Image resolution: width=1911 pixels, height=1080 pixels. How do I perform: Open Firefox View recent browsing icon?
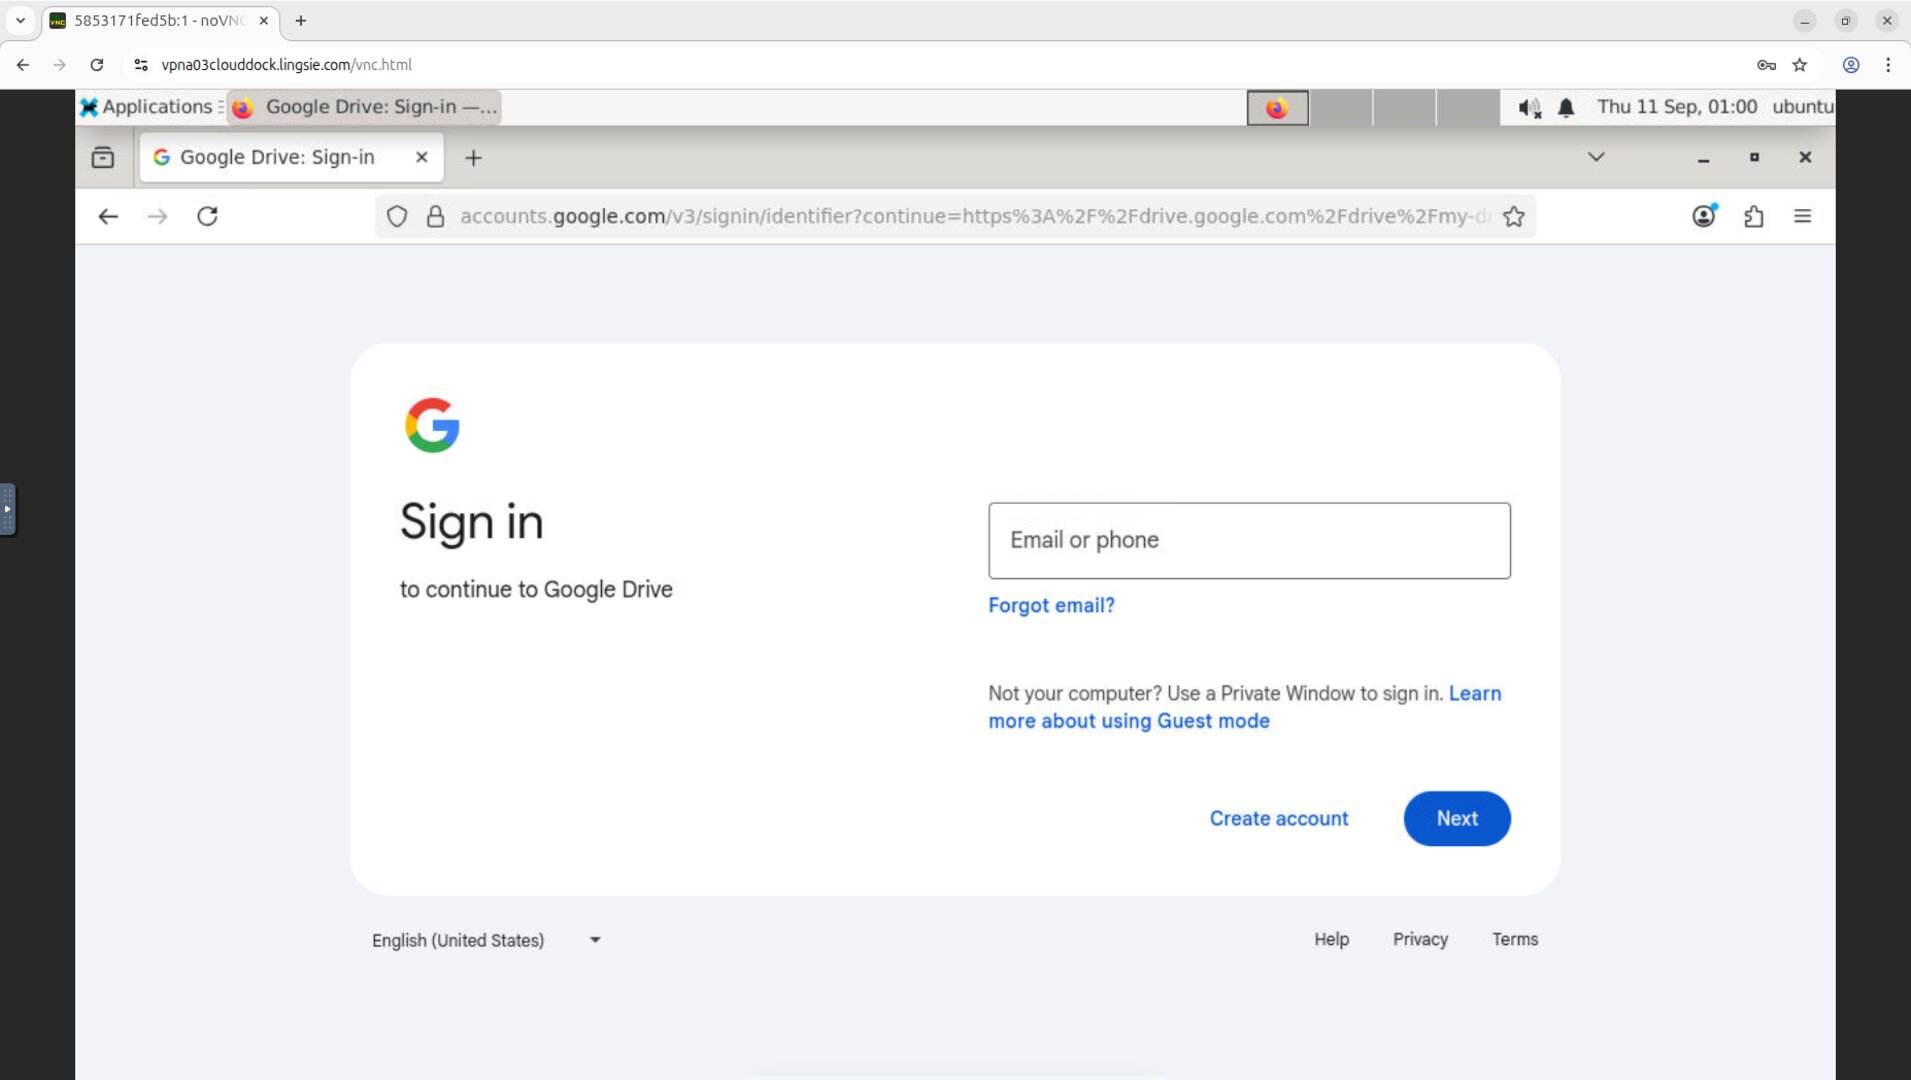[x=103, y=157]
